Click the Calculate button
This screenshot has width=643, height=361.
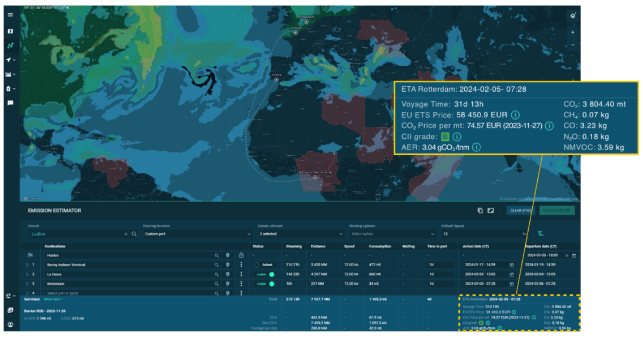point(556,210)
